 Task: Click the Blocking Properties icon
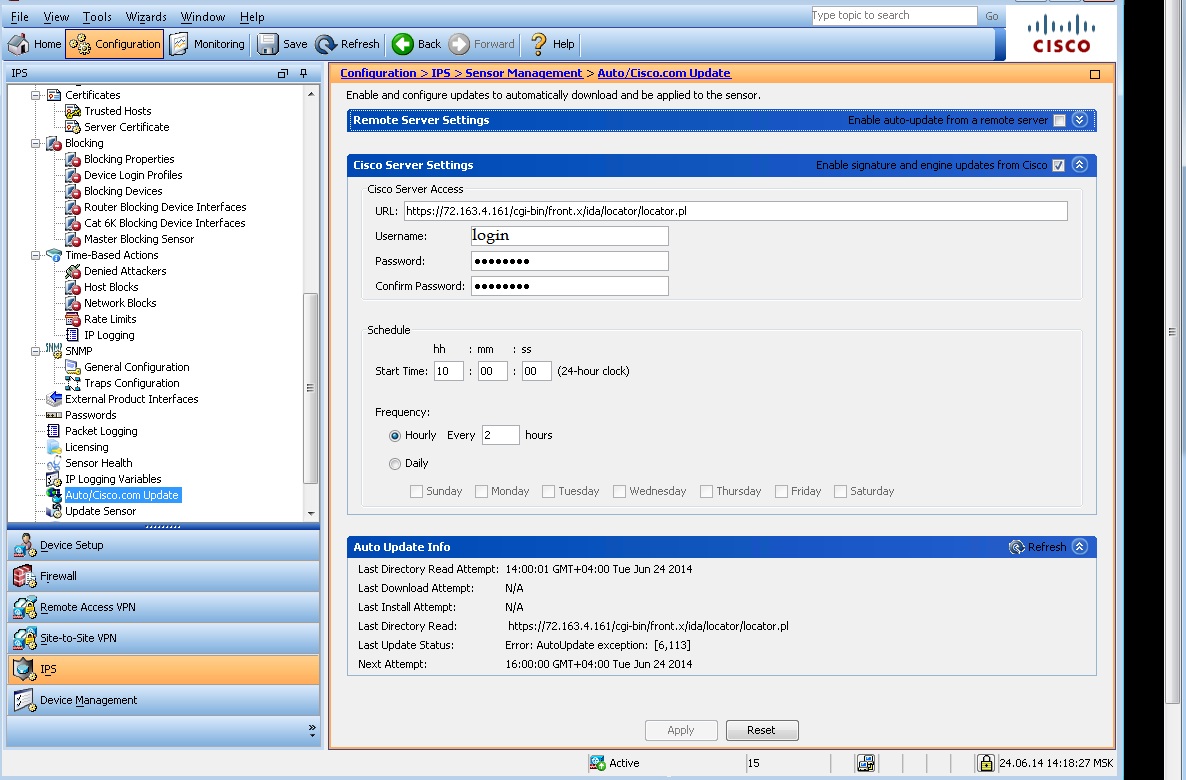(73, 159)
